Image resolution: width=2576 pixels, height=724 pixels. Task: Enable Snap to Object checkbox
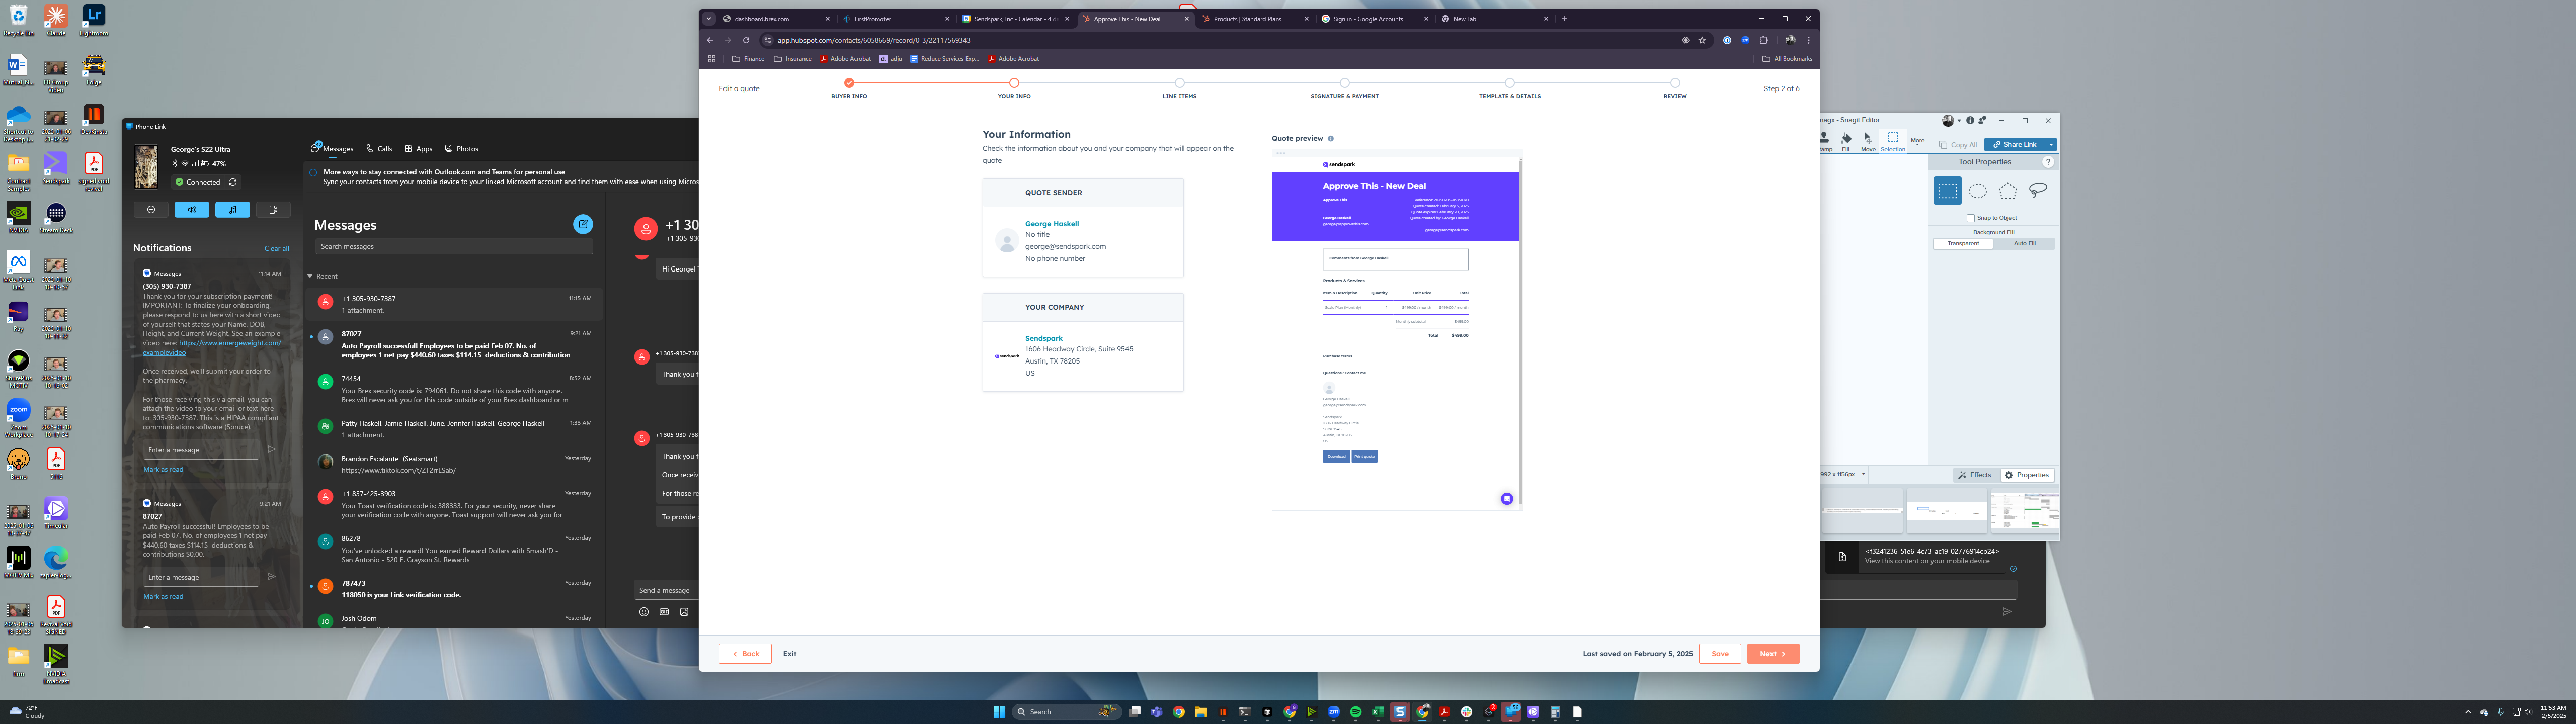[x=1970, y=218]
